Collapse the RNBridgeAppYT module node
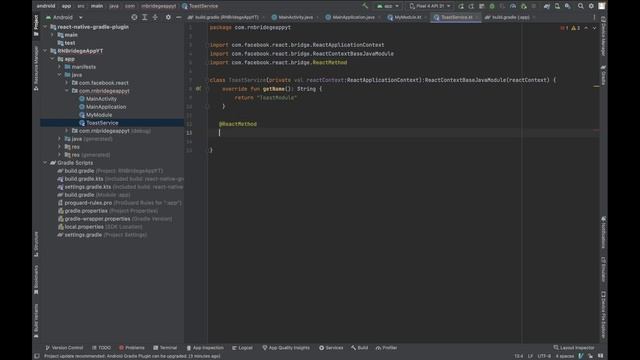This screenshot has height=360, width=640. [x=45, y=51]
